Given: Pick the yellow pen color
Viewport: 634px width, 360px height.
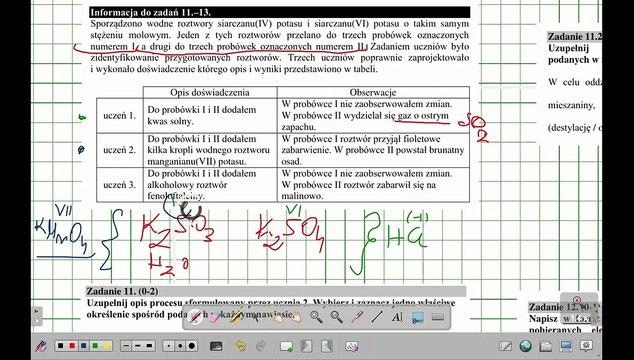Looking at the screenshot, I should pos(106,346).
